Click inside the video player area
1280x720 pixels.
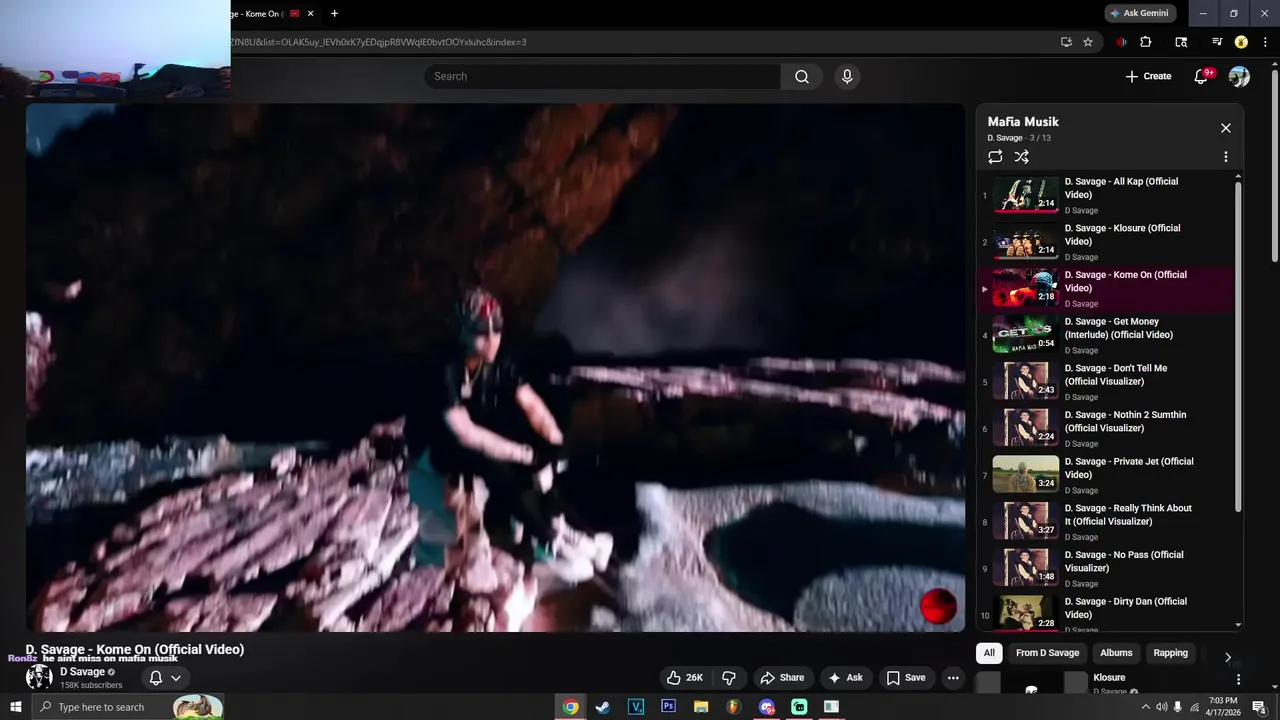pos(495,367)
